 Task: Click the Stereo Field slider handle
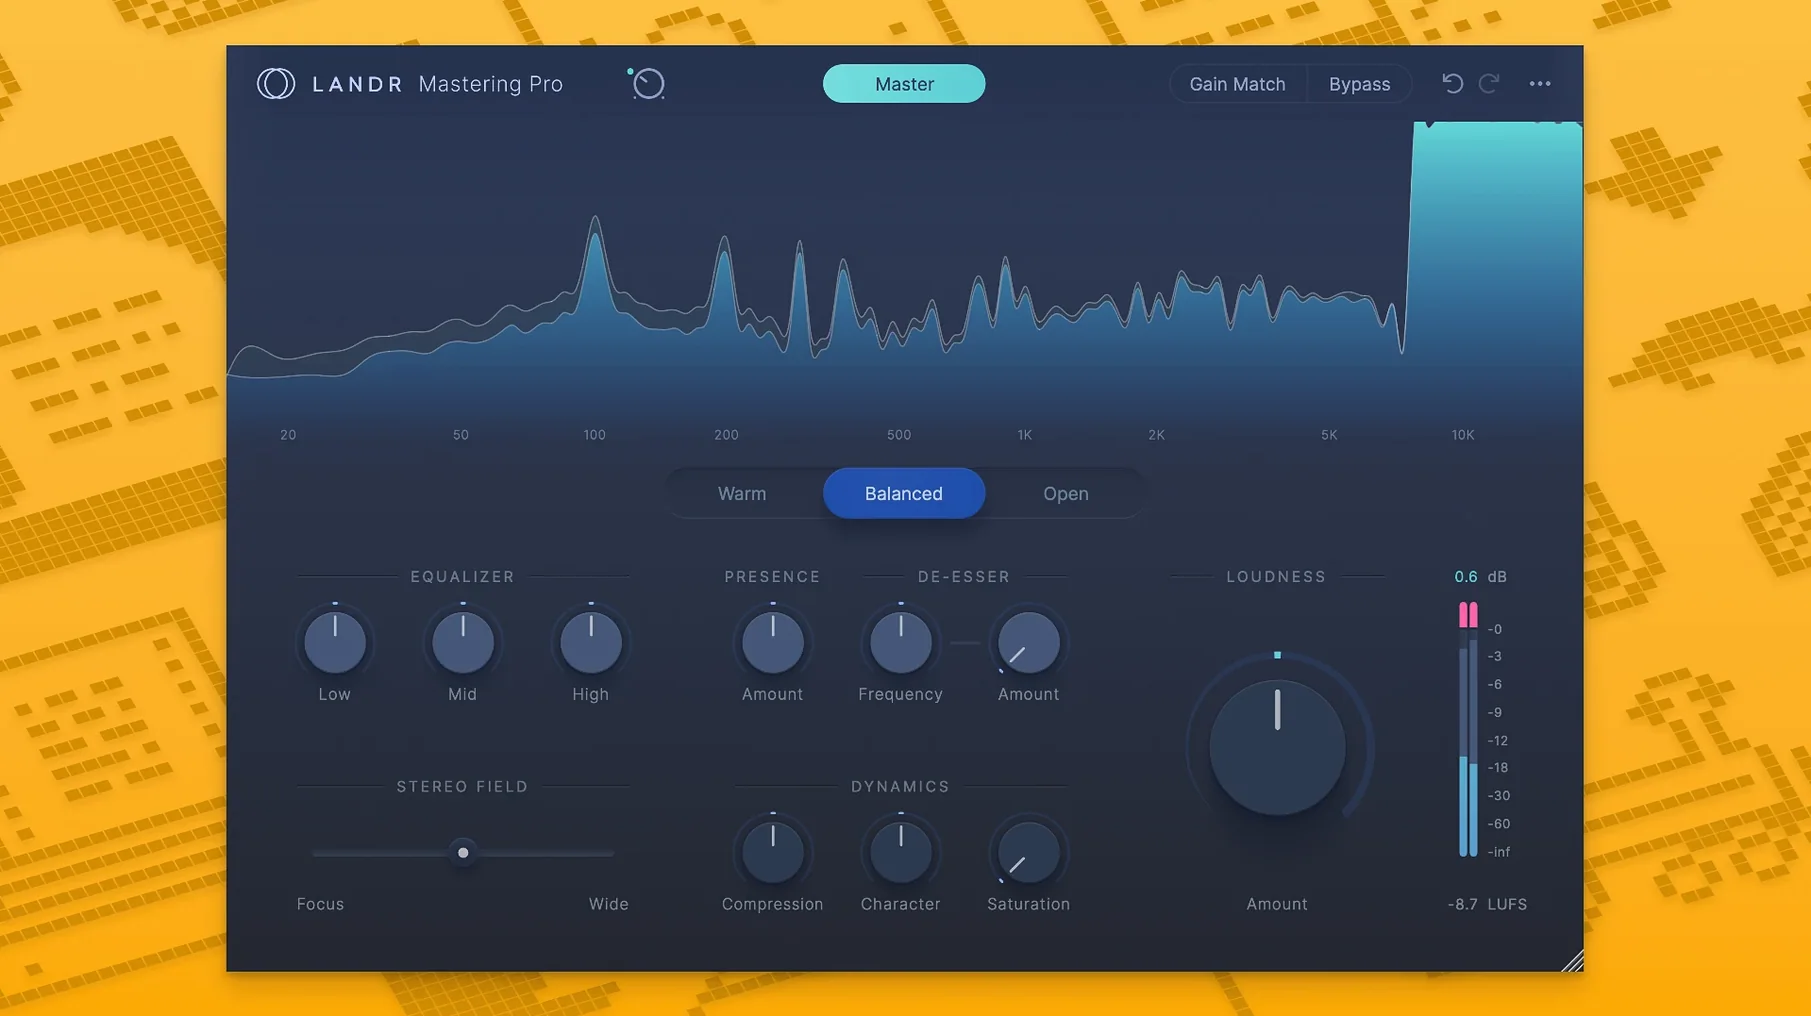[x=463, y=853]
